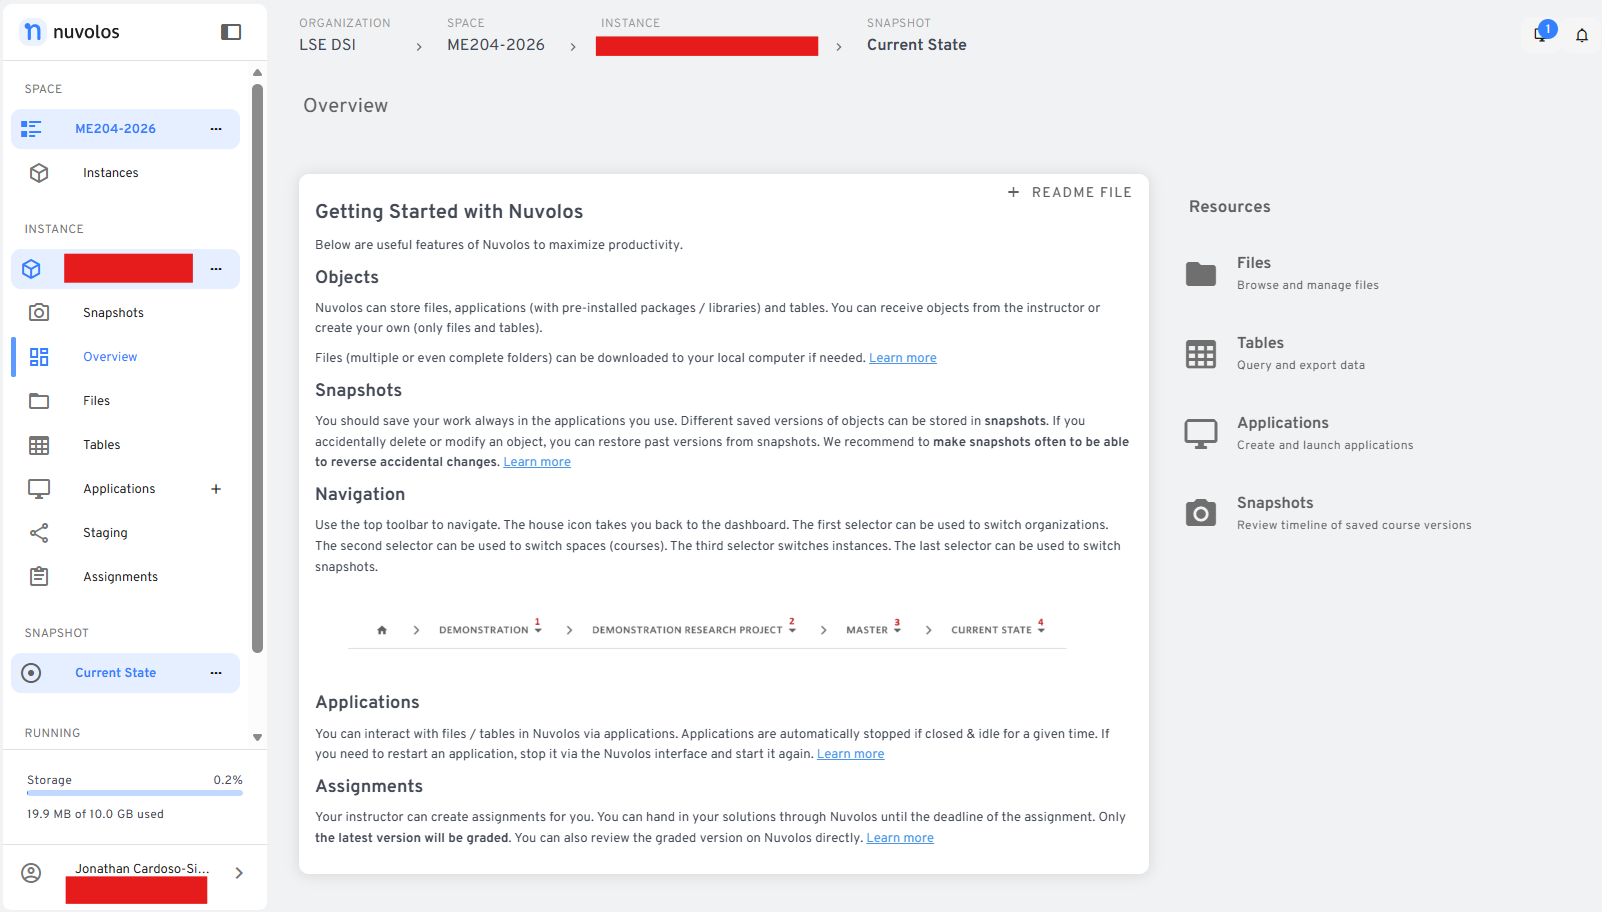Click the Applications monitor icon in Resources

[1201, 433]
